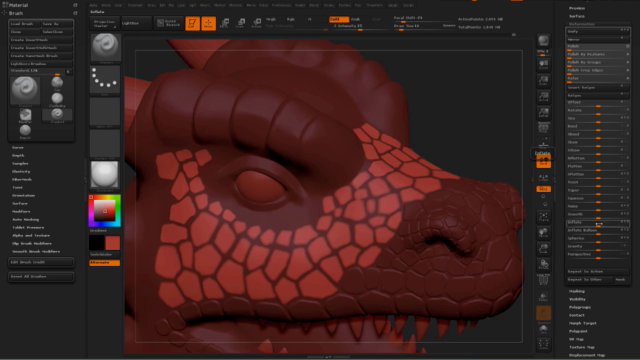Select the MaskPen brush icon
Viewport: 640px width, 360px height.
pos(25,116)
